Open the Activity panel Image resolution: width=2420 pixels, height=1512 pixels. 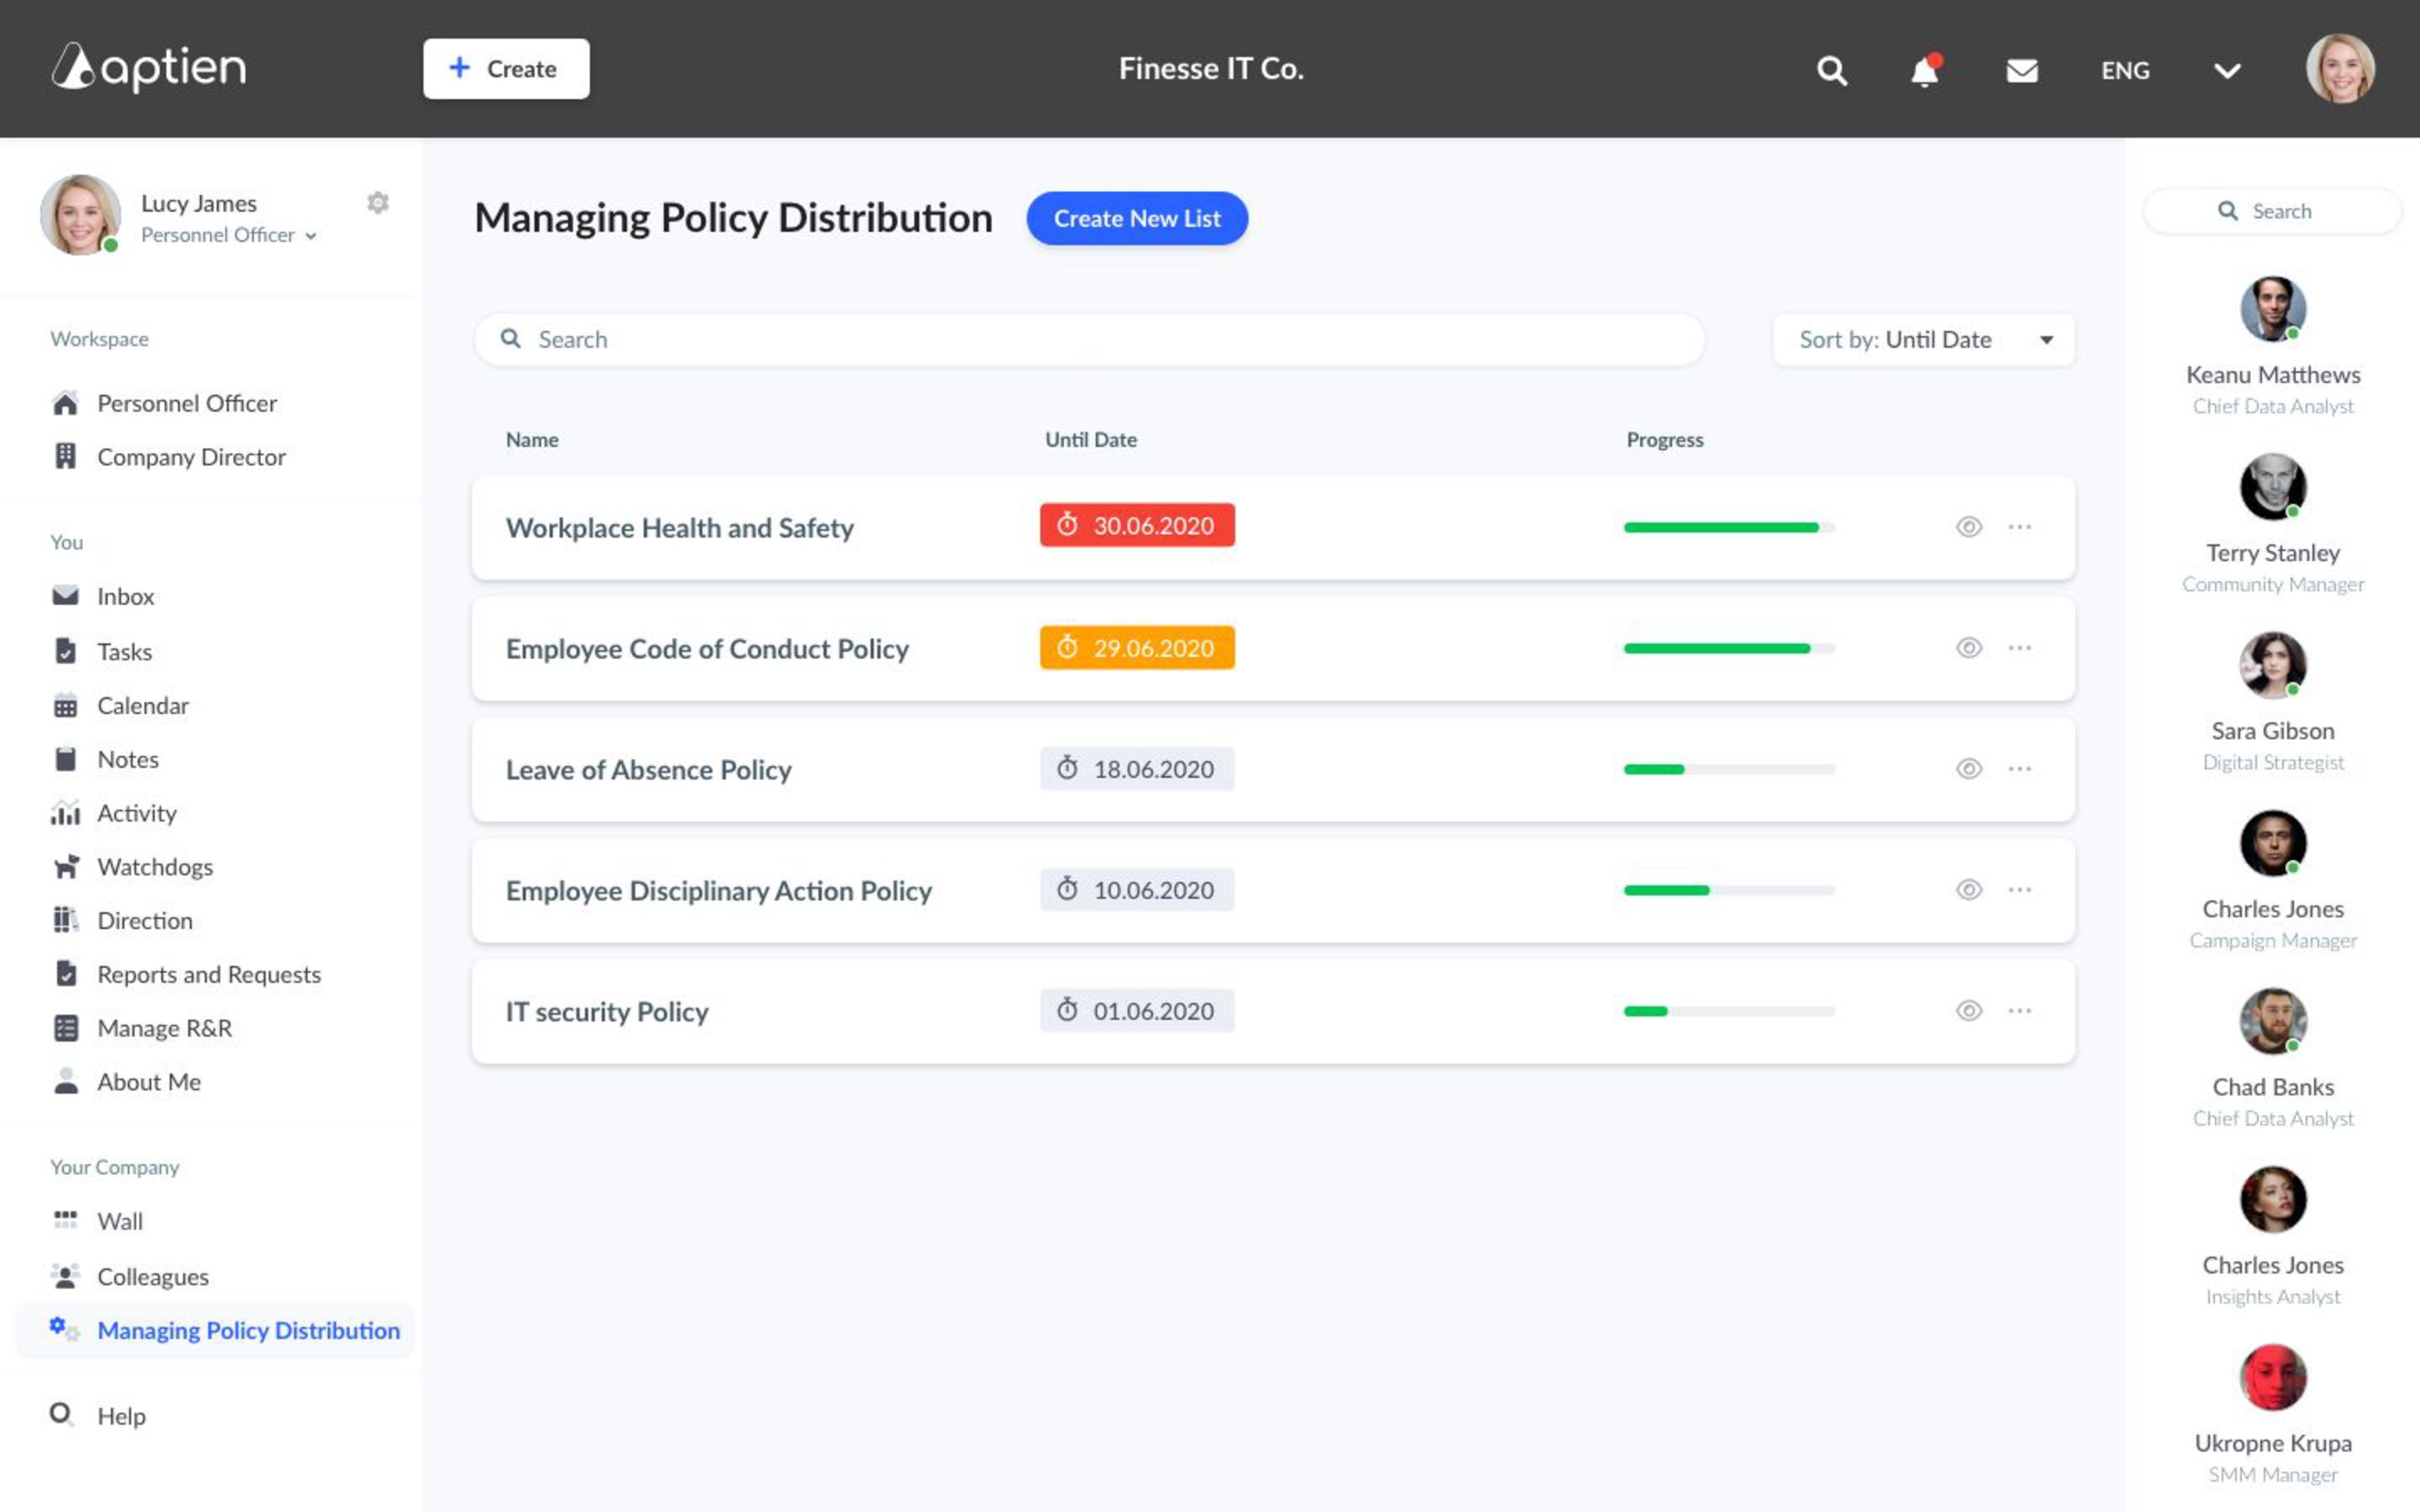click(x=136, y=813)
